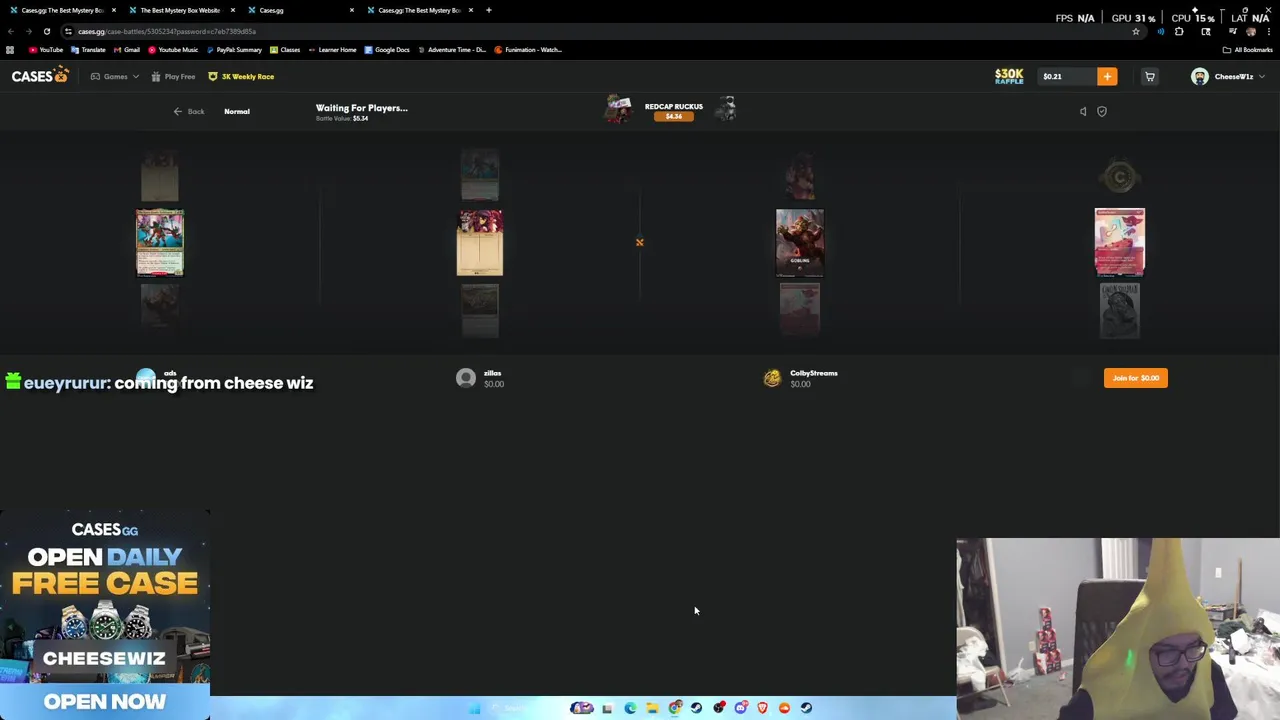The height and width of the screenshot is (720, 1280).
Task: Mute the battle sound speaker icon
Action: pos(1083,112)
